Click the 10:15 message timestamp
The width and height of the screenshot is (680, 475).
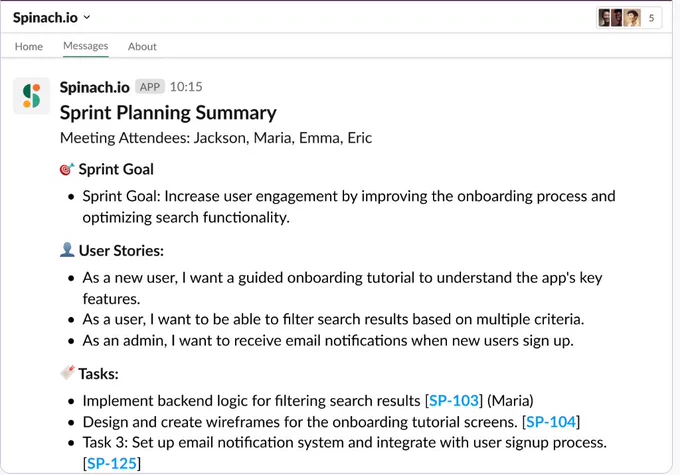point(186,87)
